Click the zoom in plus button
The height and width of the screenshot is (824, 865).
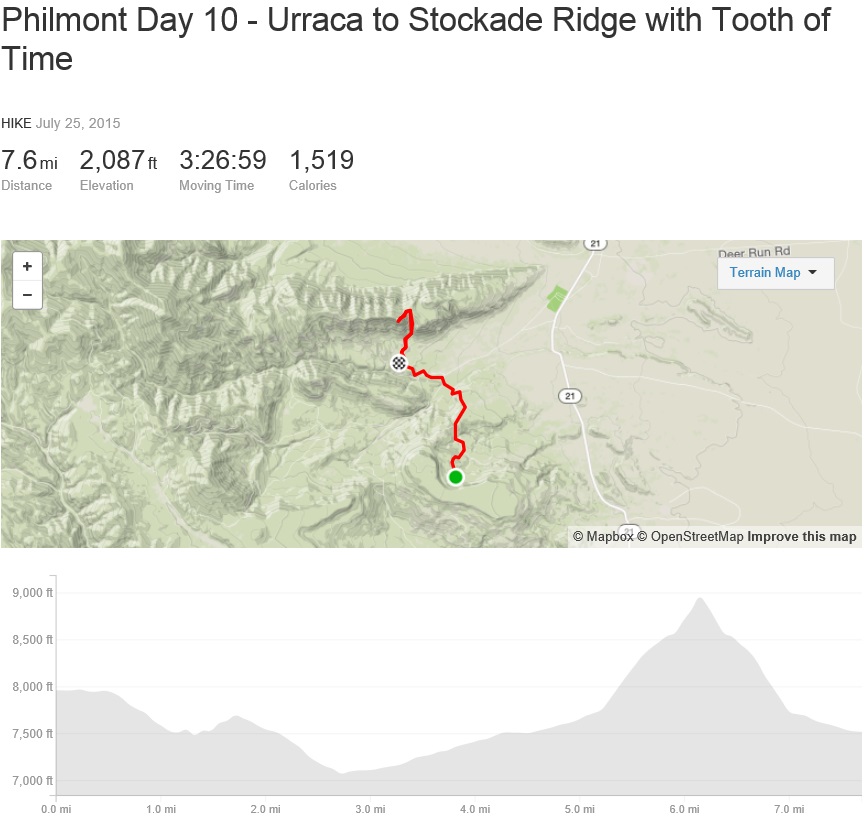pos(27,267)
